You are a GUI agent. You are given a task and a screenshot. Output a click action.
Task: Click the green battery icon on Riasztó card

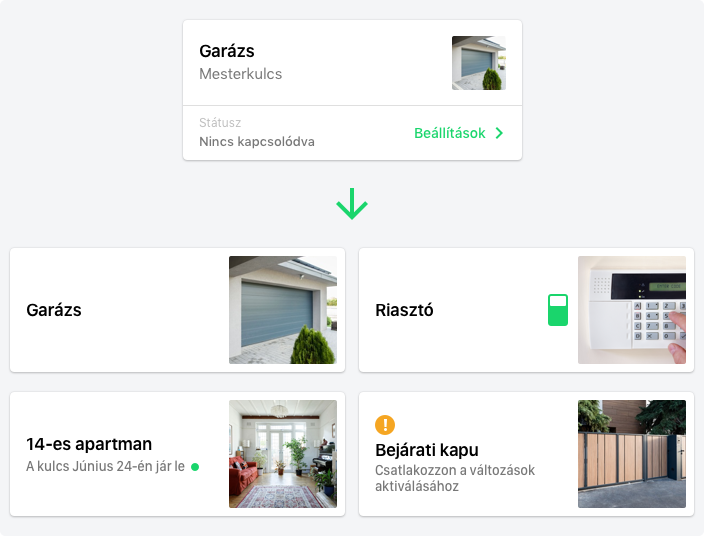click(x=558, y=310)
